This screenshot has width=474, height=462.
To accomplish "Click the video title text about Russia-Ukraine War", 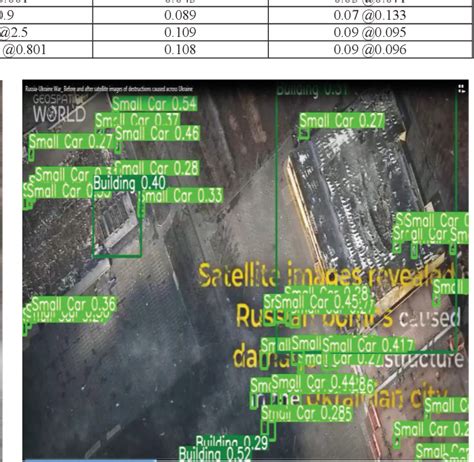I will (x=109, y=89).
